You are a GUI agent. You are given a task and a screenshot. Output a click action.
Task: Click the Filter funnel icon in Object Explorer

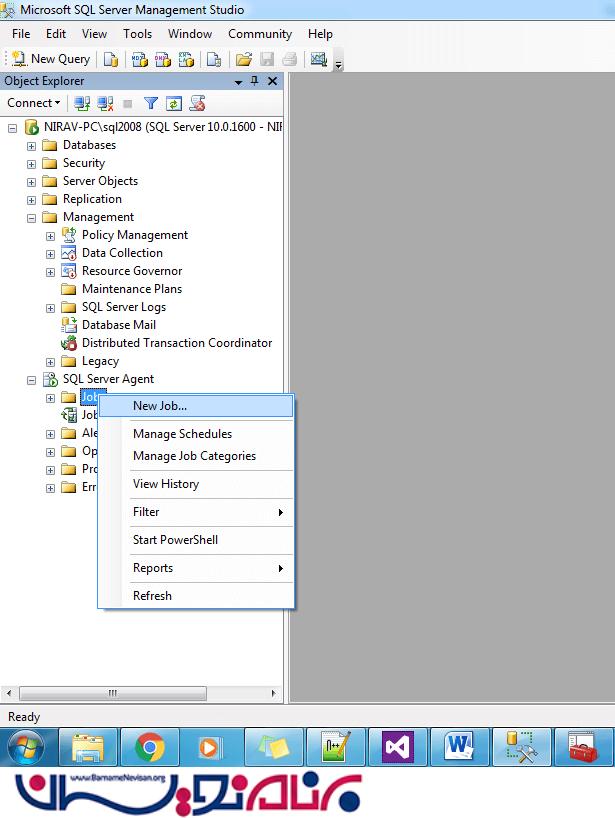tap(151, 103)
